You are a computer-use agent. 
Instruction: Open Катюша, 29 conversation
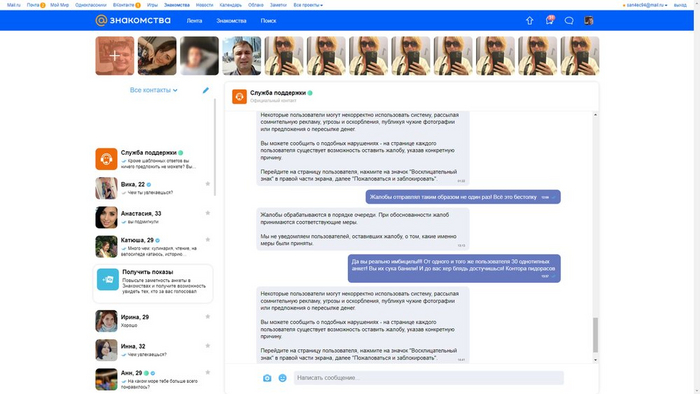pos(153,247)
